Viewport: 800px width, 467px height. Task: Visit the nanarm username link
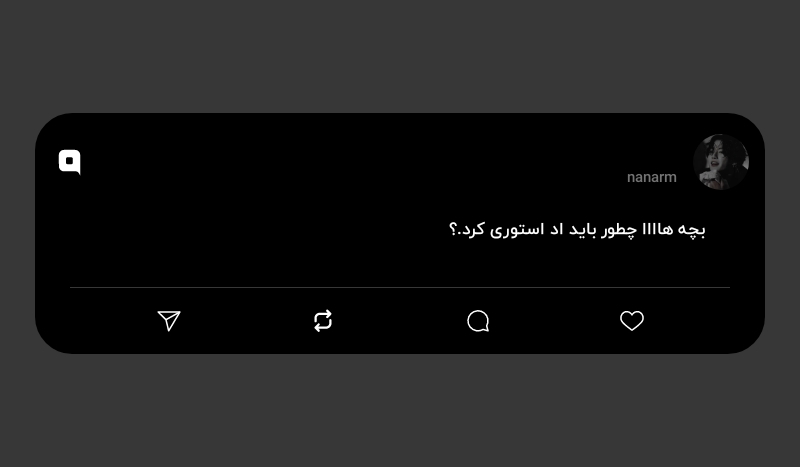pyautogui.click(x=652, y=177)
